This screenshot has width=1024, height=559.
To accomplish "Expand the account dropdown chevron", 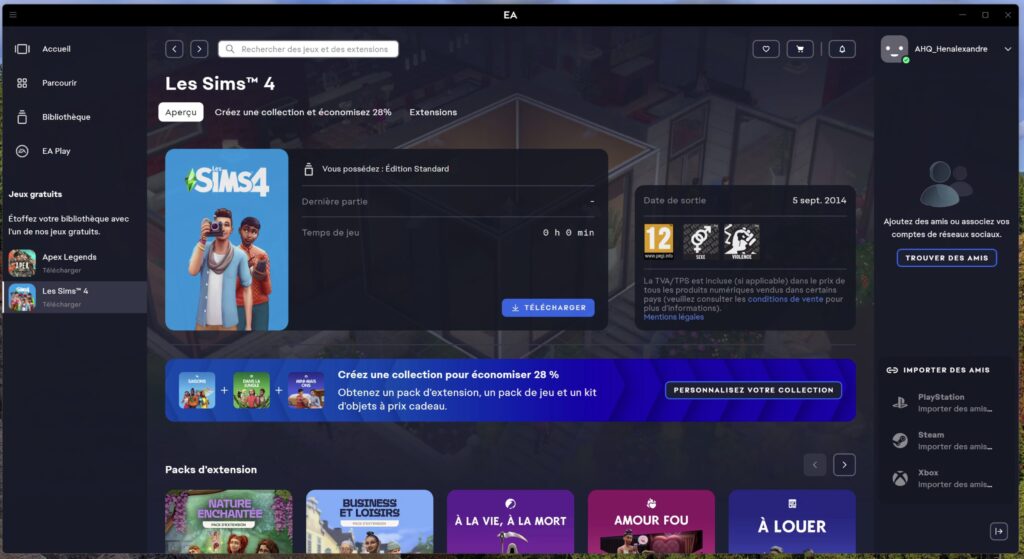I will [1008, 49].
